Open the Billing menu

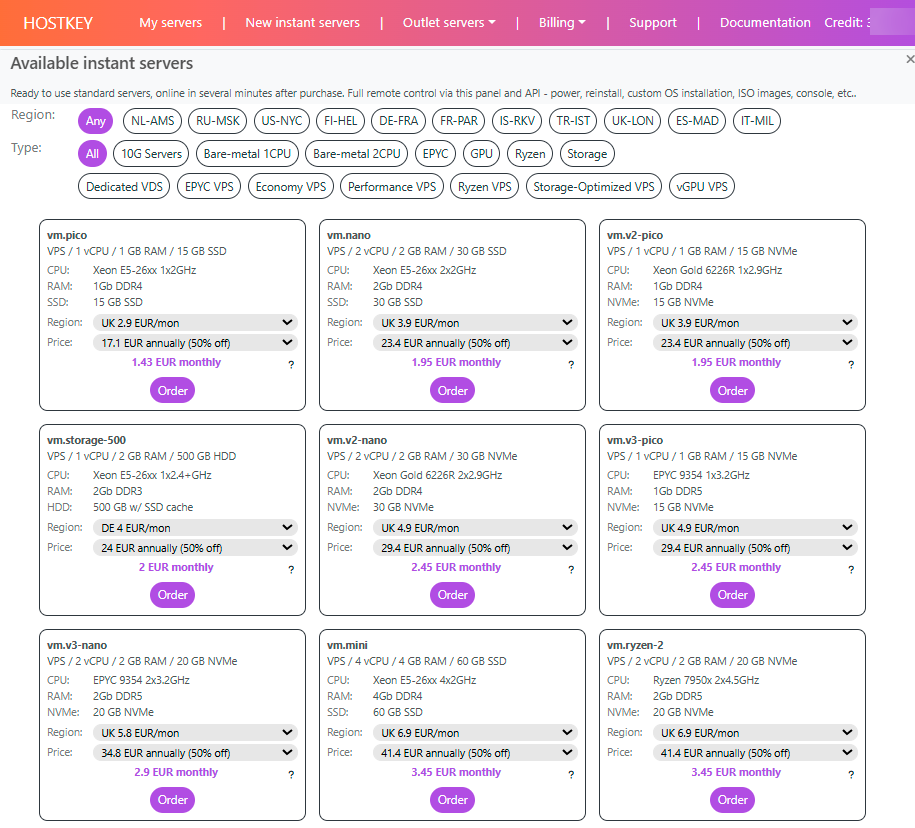click(x=562, y=22)
